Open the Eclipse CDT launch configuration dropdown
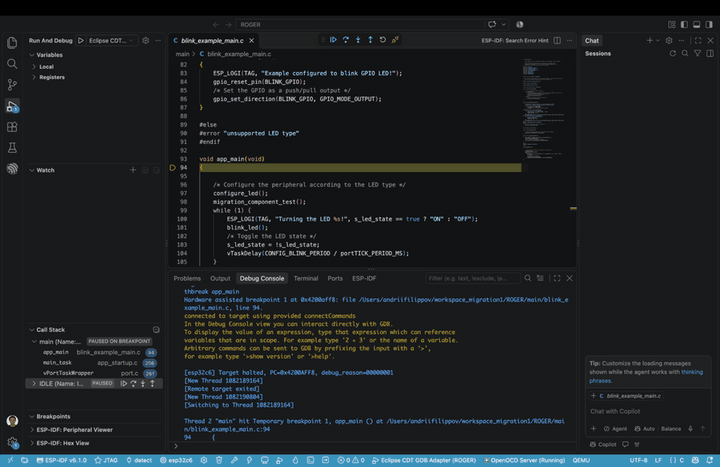This screenshot has height=467, width=720. coord(111,40)
